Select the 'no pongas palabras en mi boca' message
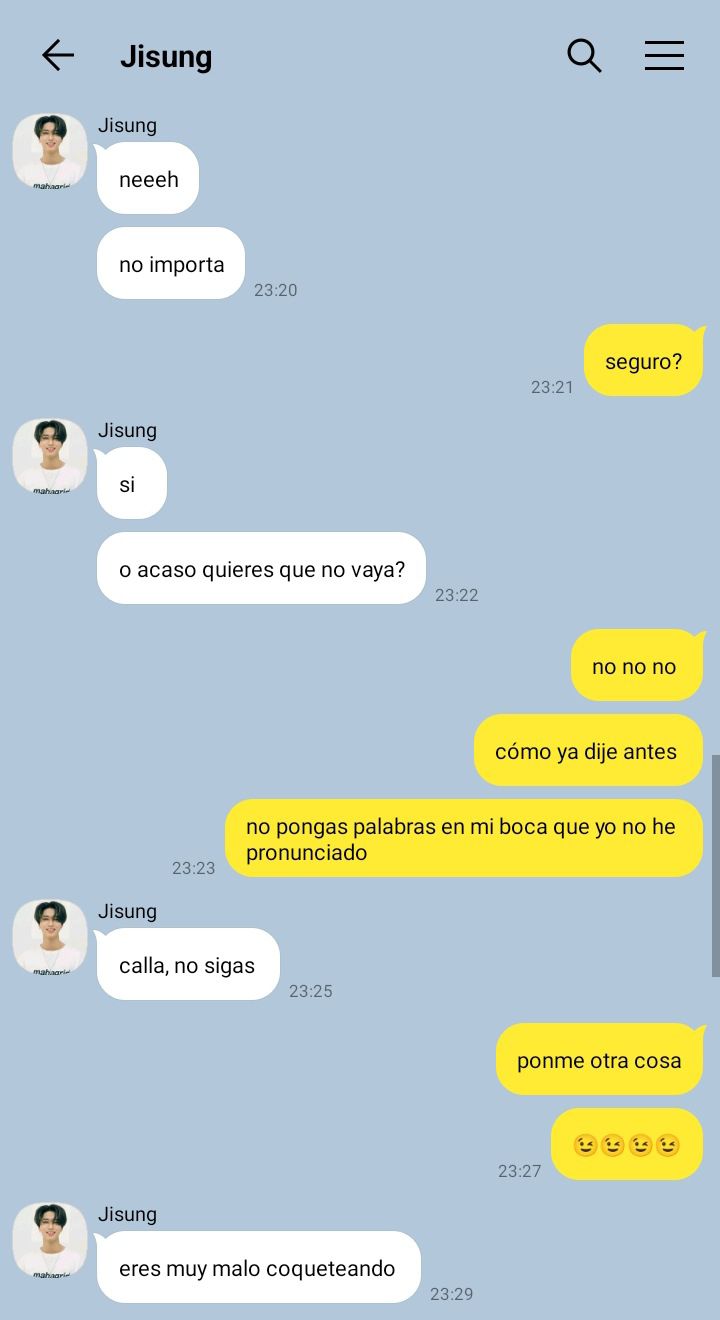The height and width of the screenshot is (1320, 720). [x=464, y=838]
